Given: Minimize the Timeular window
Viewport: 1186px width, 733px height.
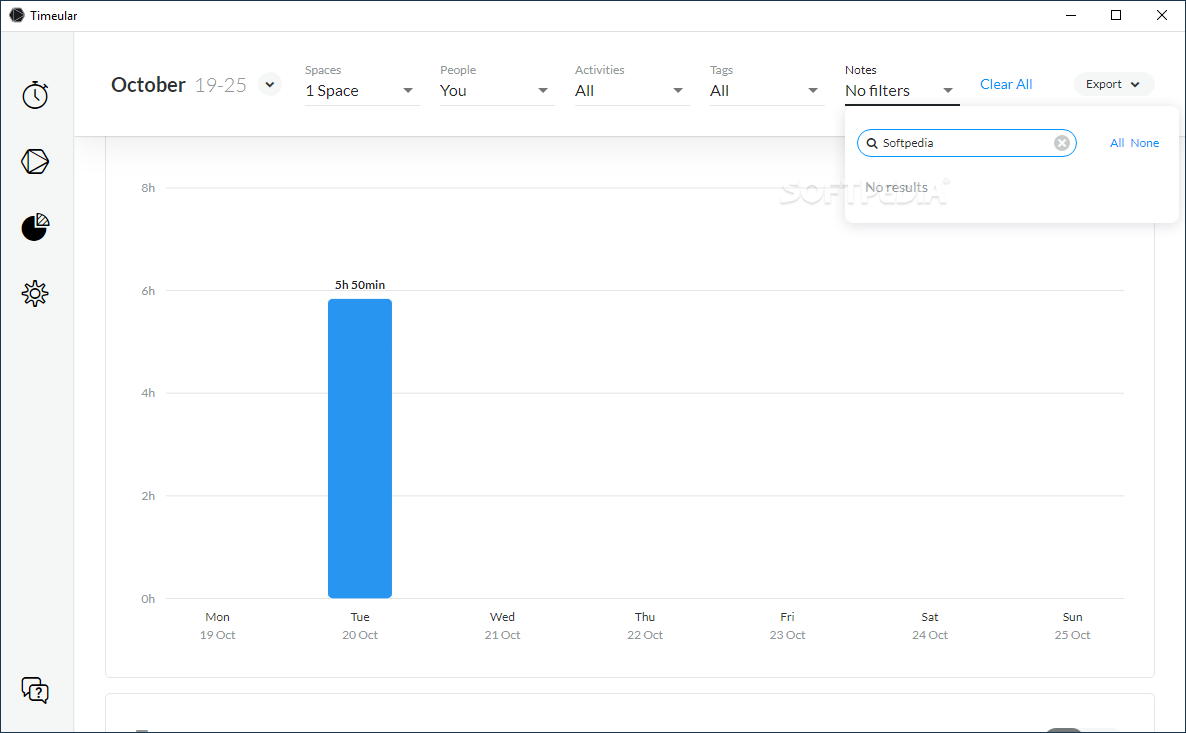Looking at the screenshot, I should [x=1071, y=15].
